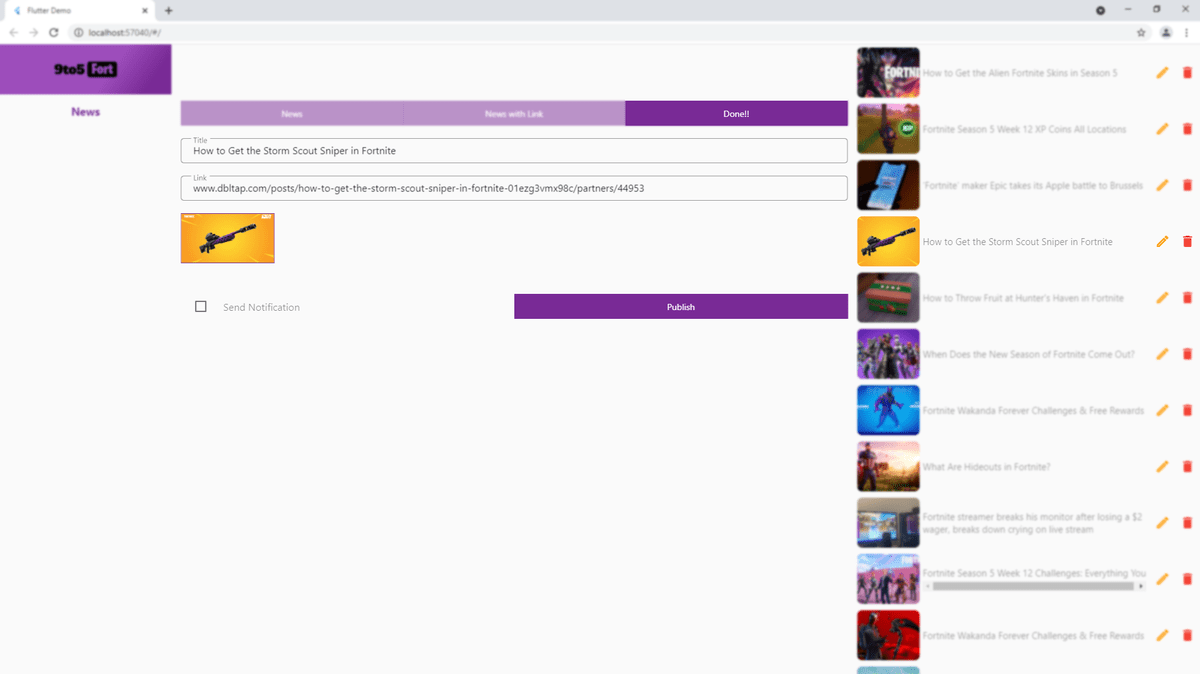Reload the localhost page
Screen dimensions: 1200x674
[x=53, y=31]
